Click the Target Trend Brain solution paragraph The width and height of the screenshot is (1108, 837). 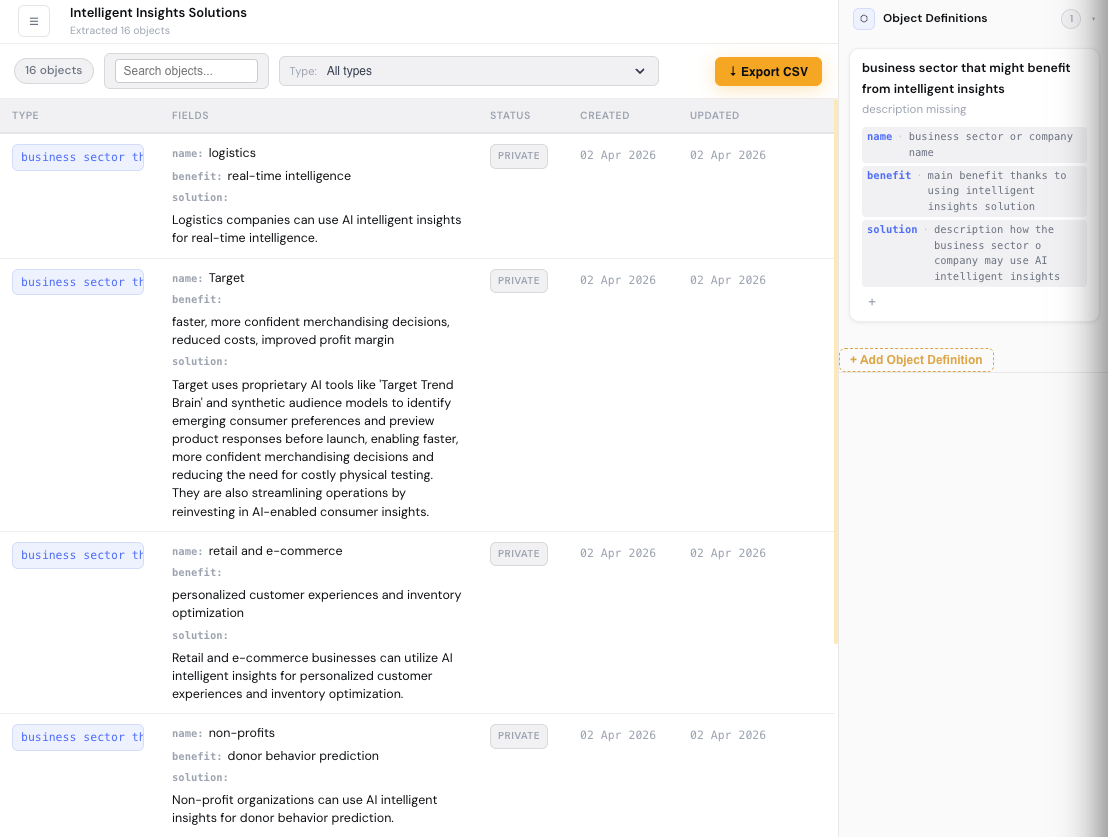tap(315, 448)
